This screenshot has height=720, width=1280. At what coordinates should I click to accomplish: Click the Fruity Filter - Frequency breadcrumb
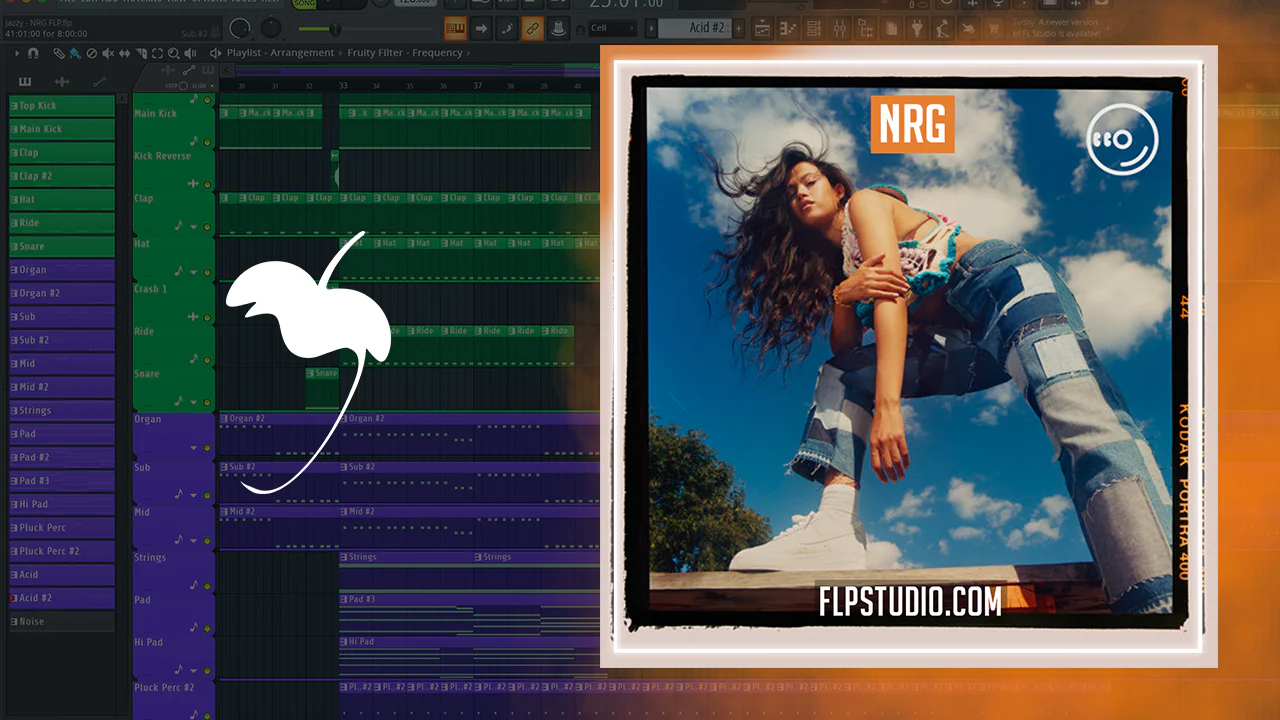point(404,53)
